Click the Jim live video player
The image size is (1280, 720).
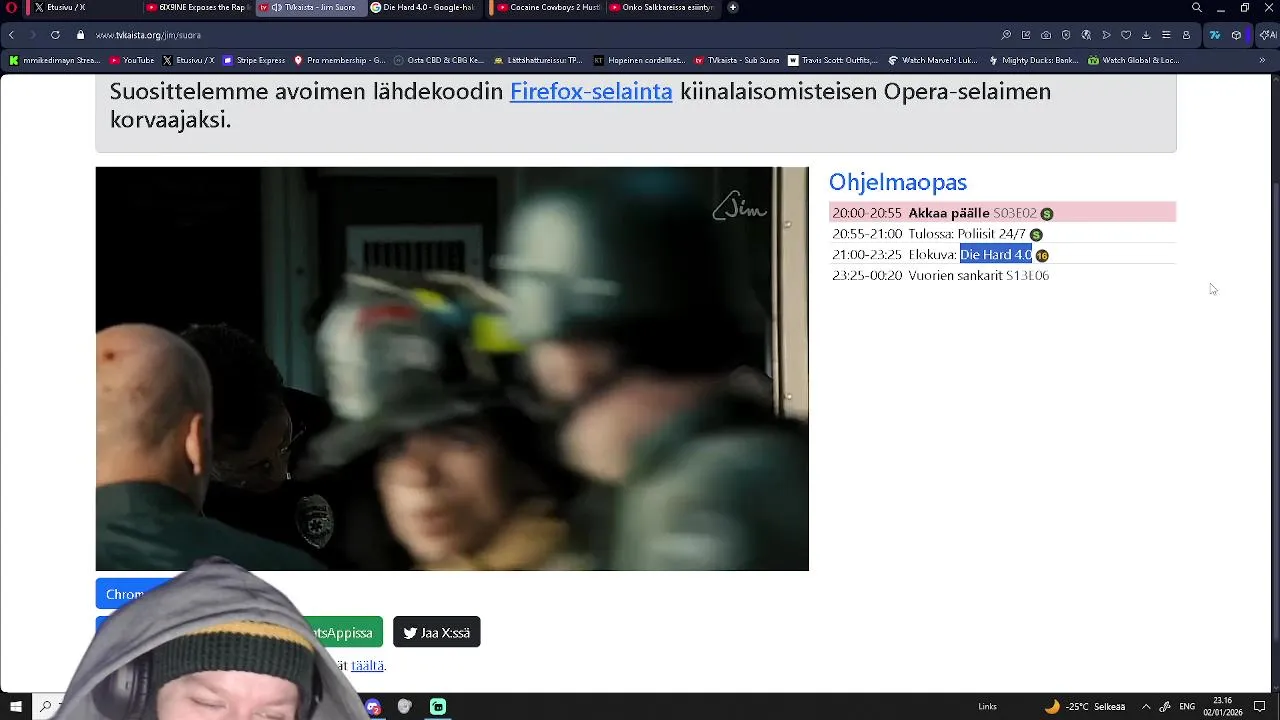[452, 369]
